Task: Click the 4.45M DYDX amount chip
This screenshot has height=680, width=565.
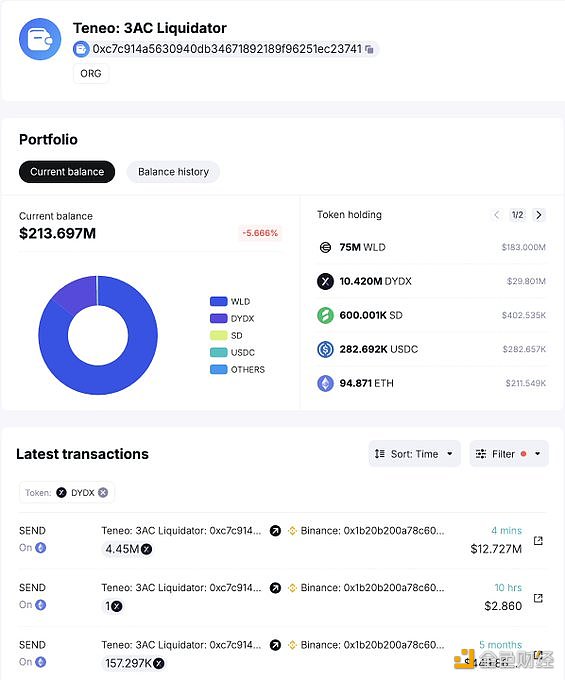Action: (128, 549)
